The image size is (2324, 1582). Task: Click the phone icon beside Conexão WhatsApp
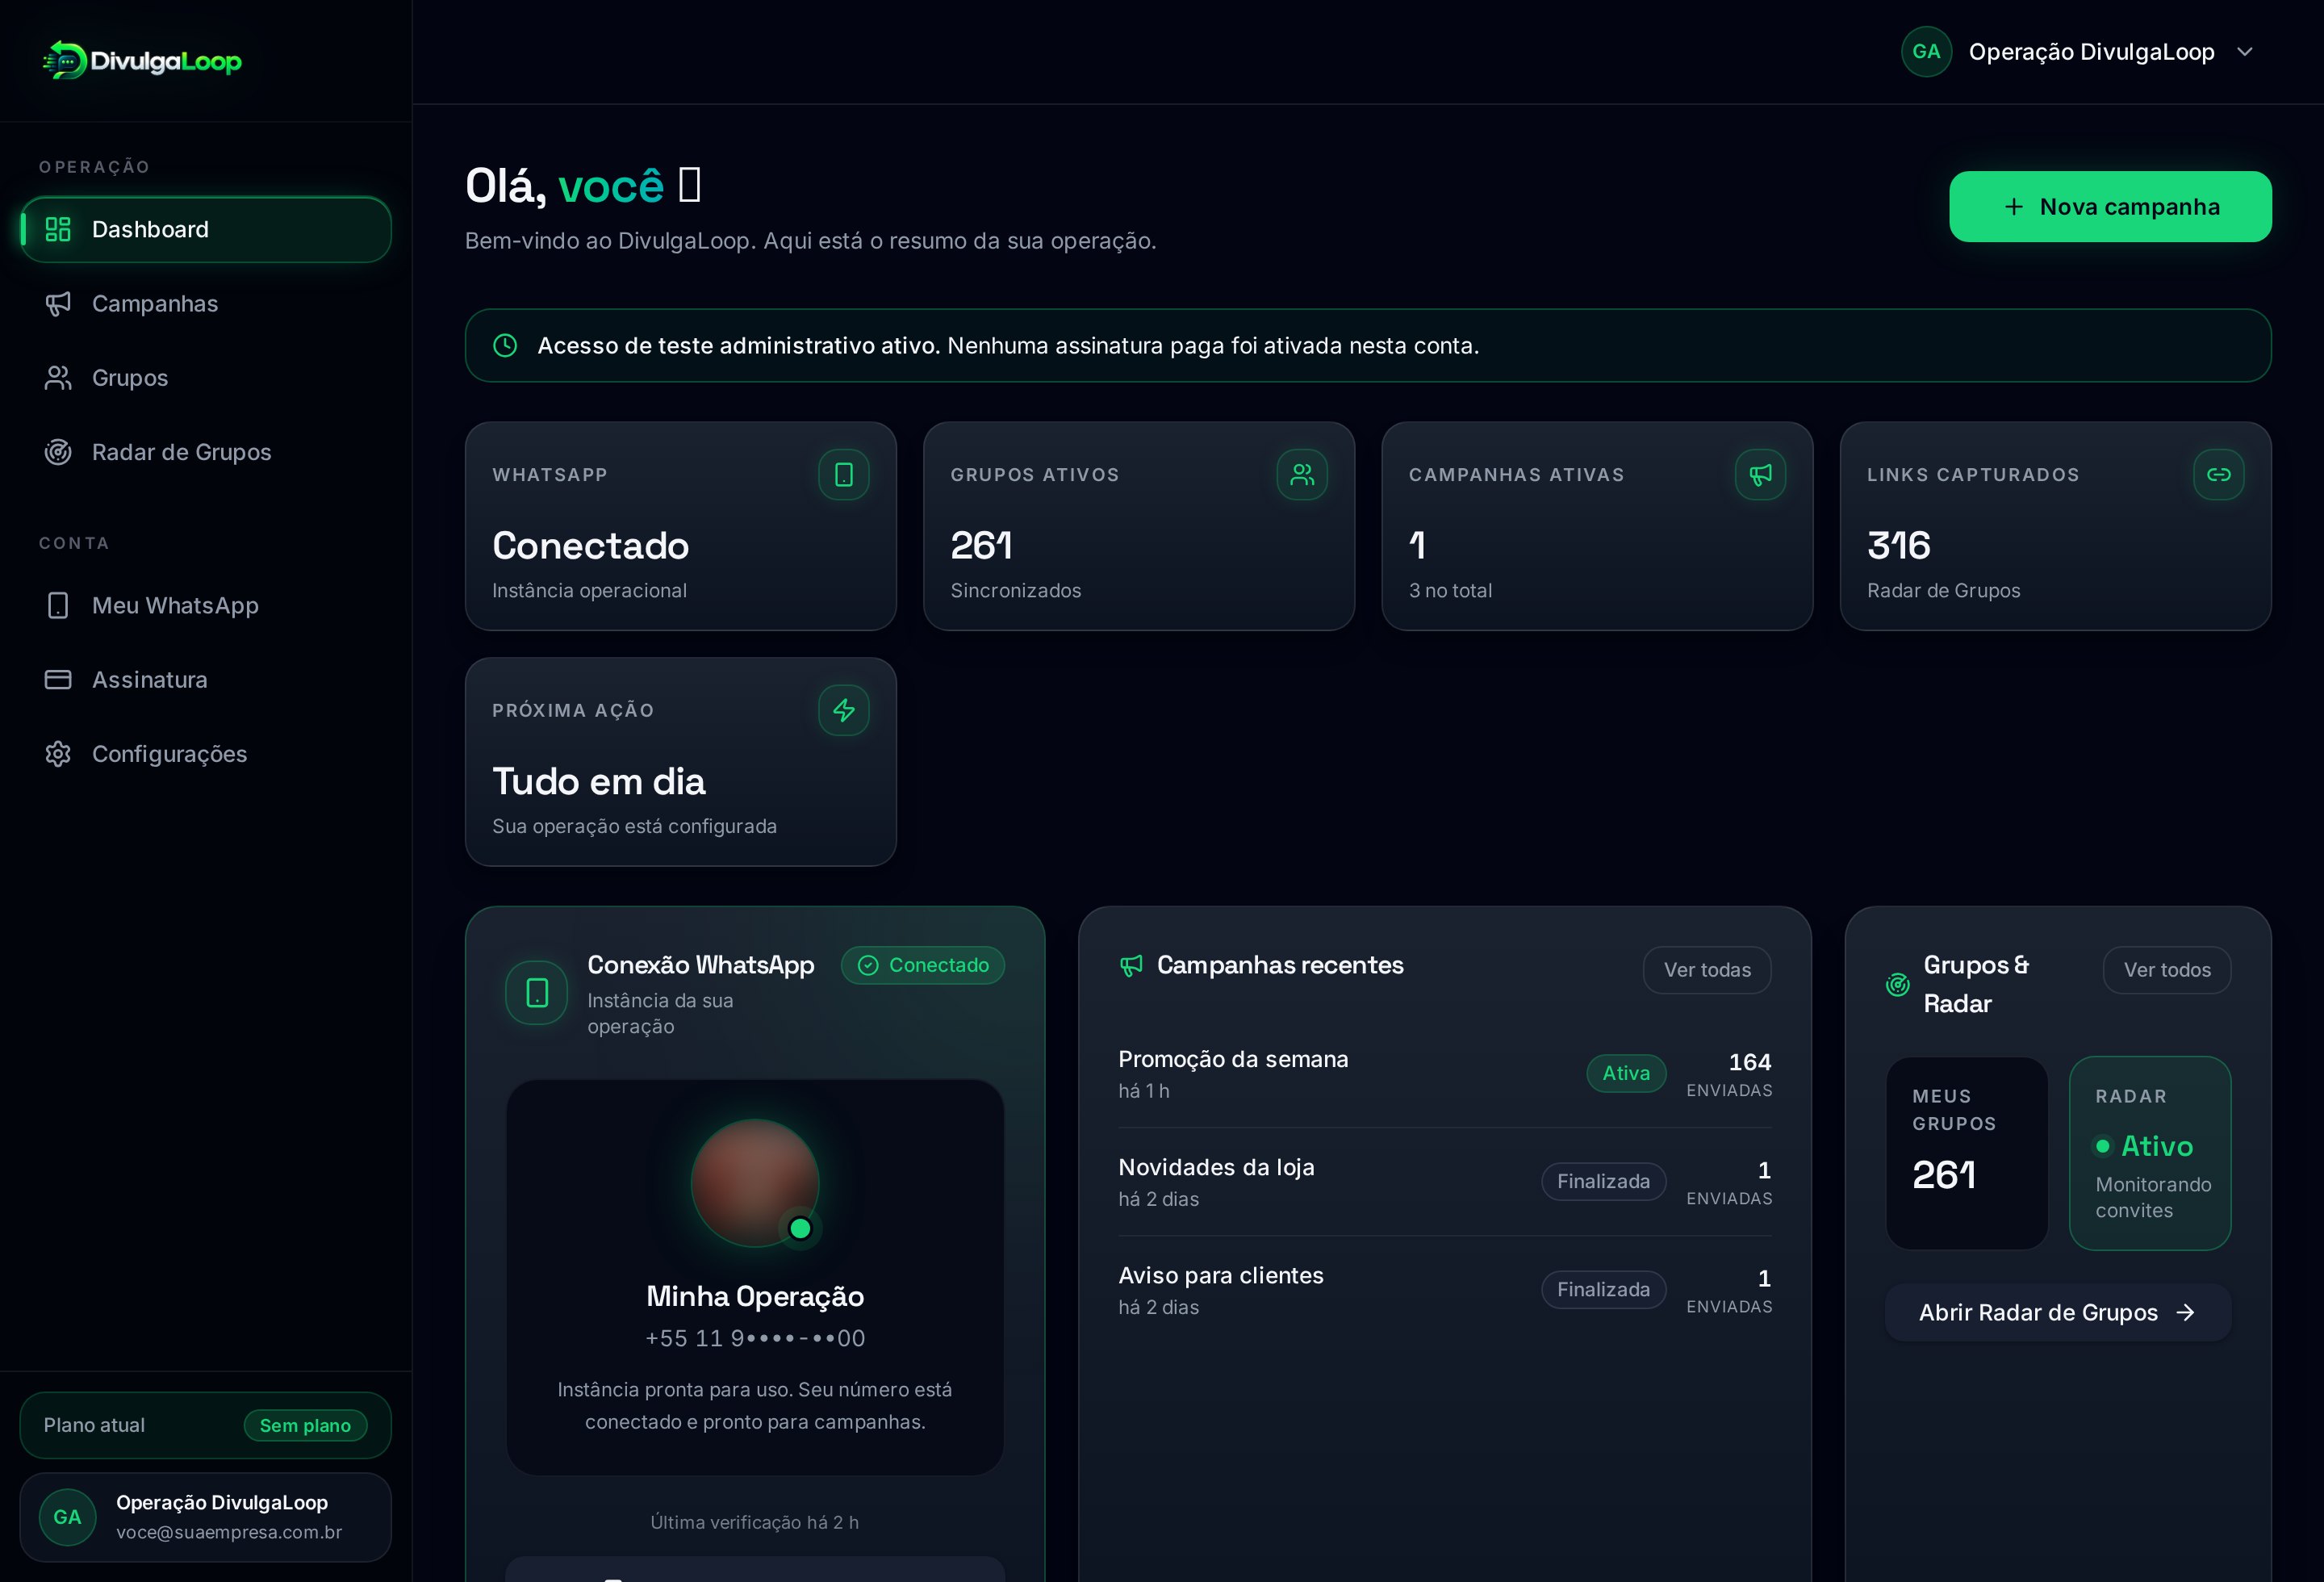coord(537,992)
